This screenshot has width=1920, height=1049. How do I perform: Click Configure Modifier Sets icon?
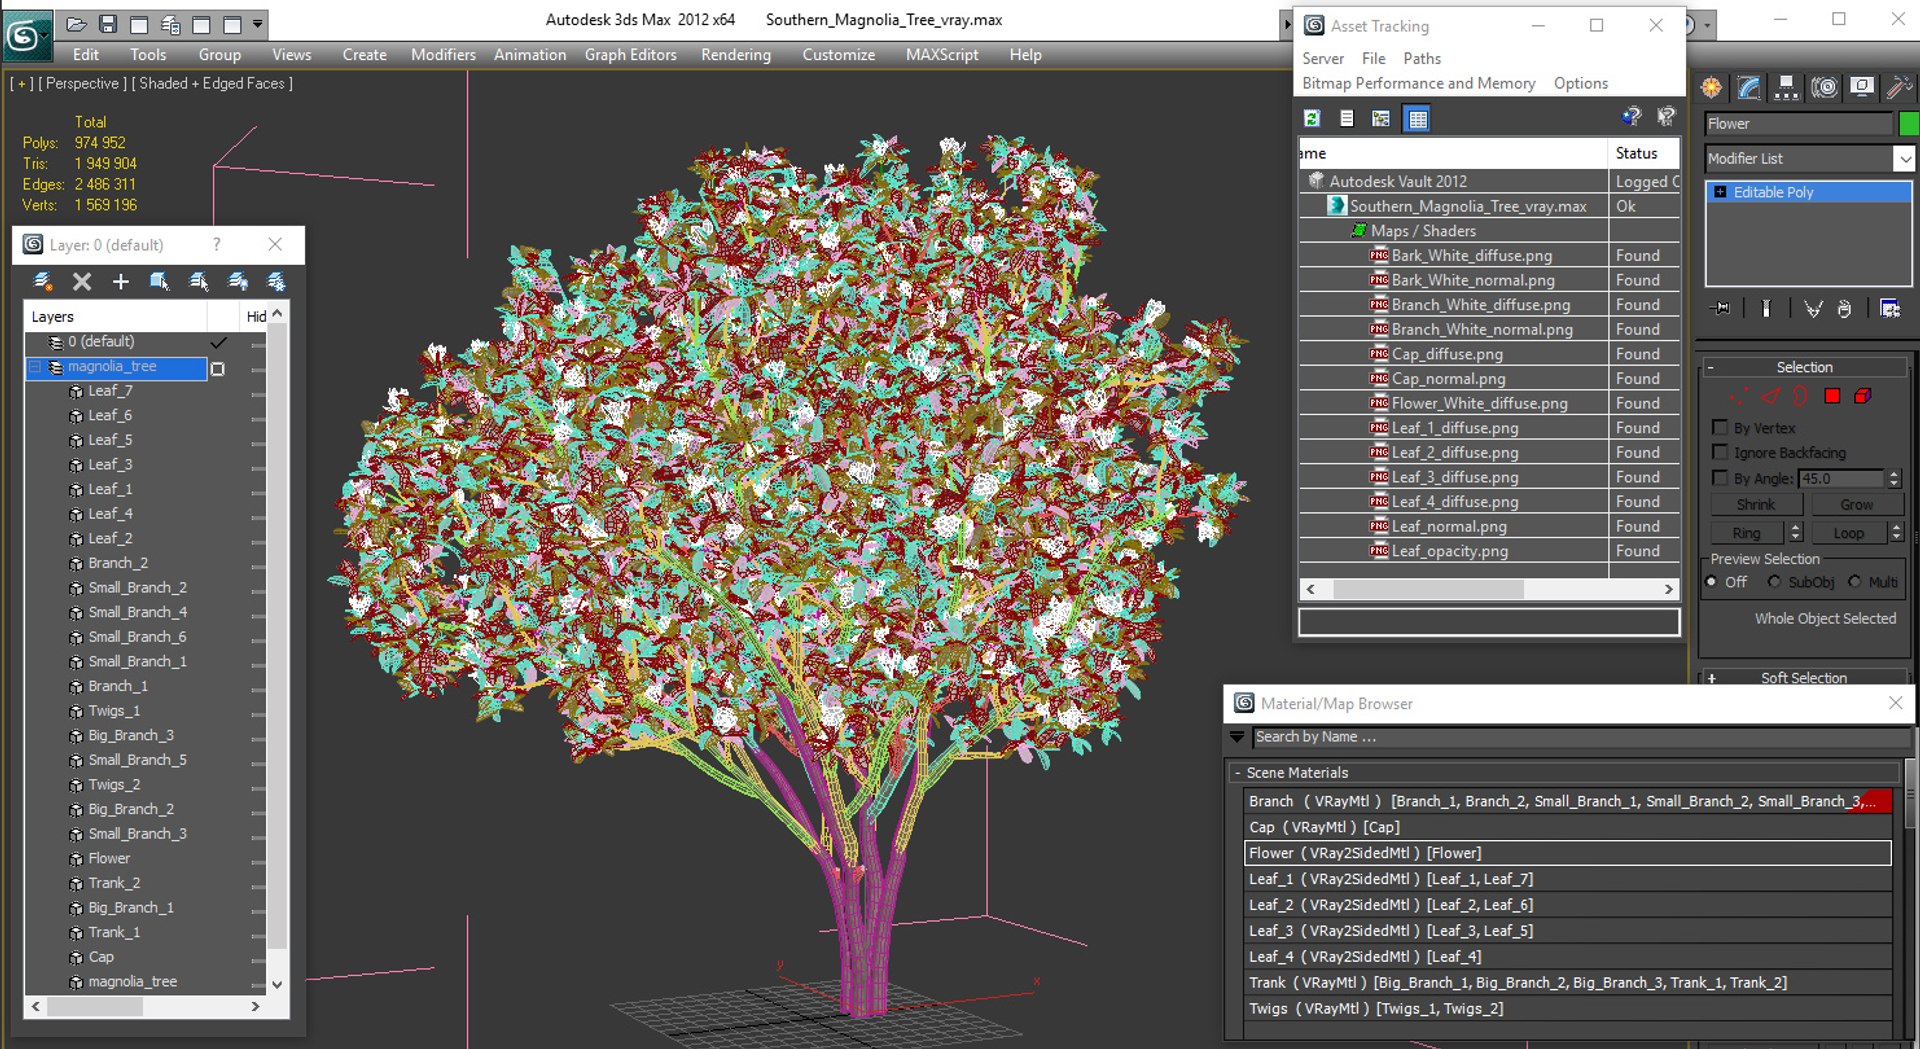pos(1890,308)
